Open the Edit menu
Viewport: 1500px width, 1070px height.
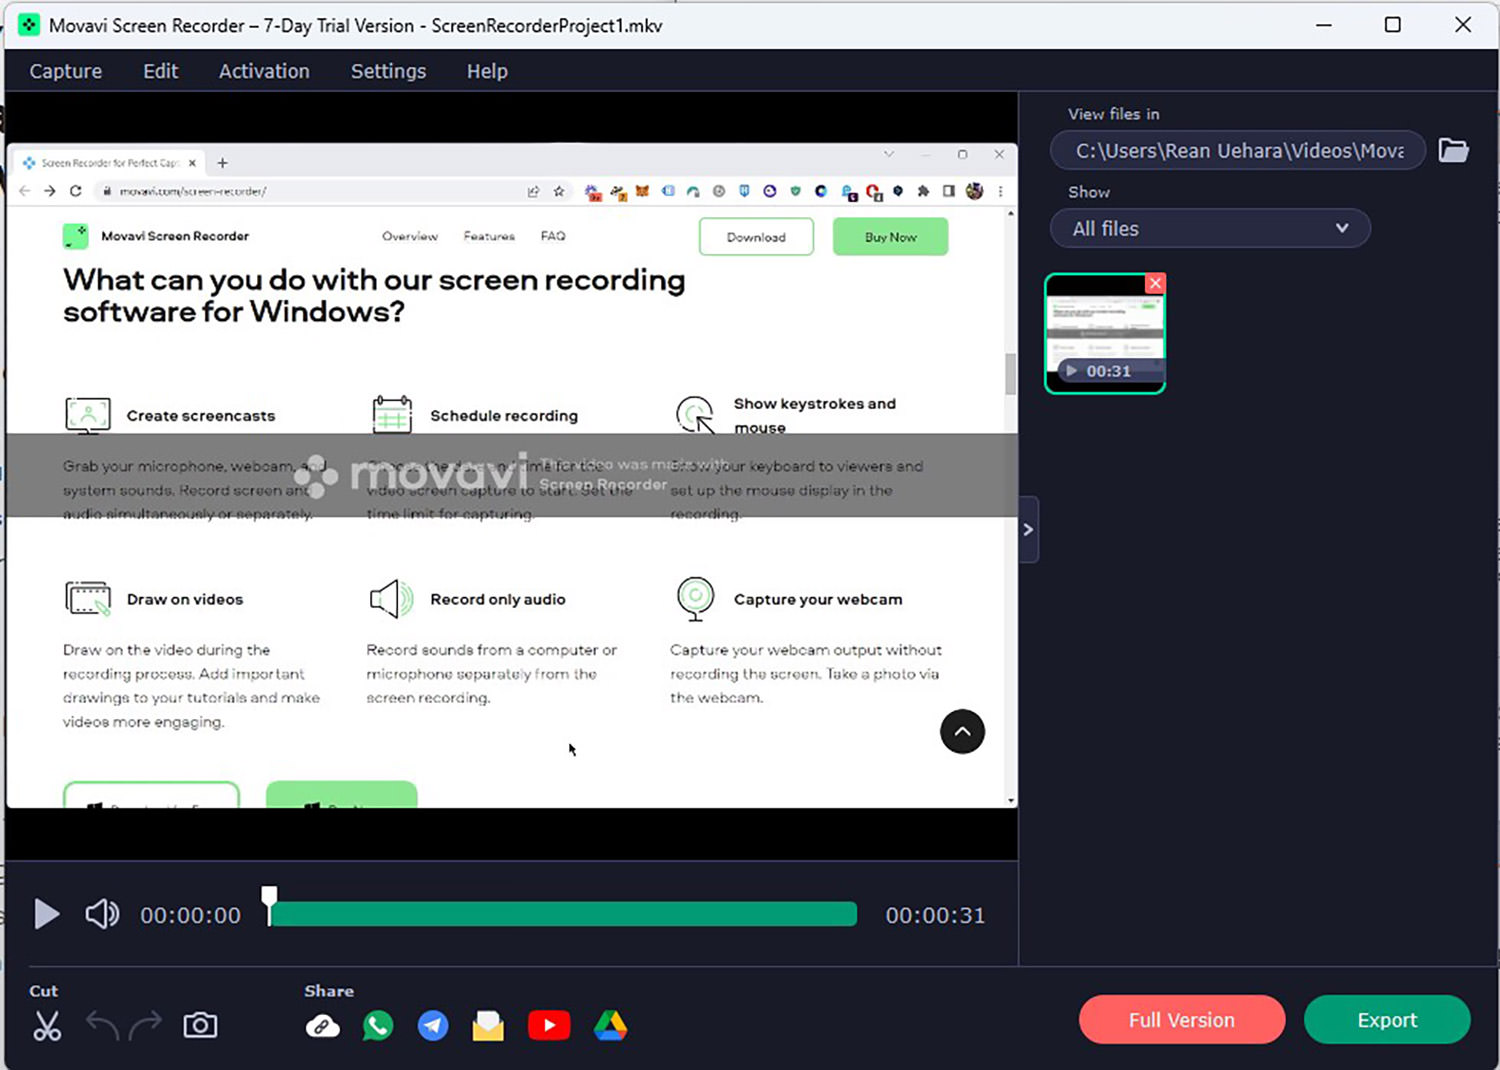click(160, 71)
